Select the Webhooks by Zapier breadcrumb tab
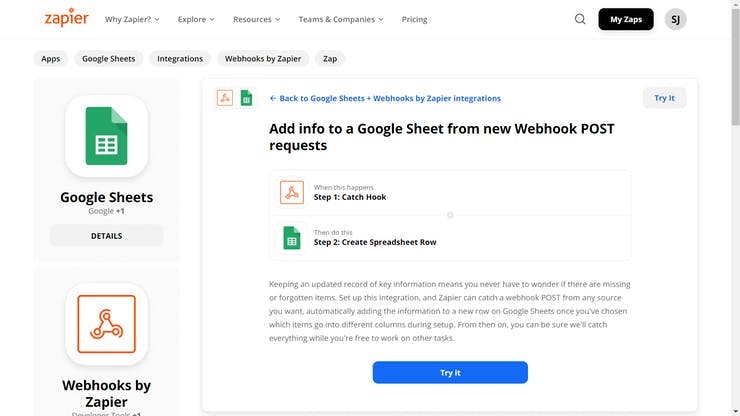 [x=262, y=59]
